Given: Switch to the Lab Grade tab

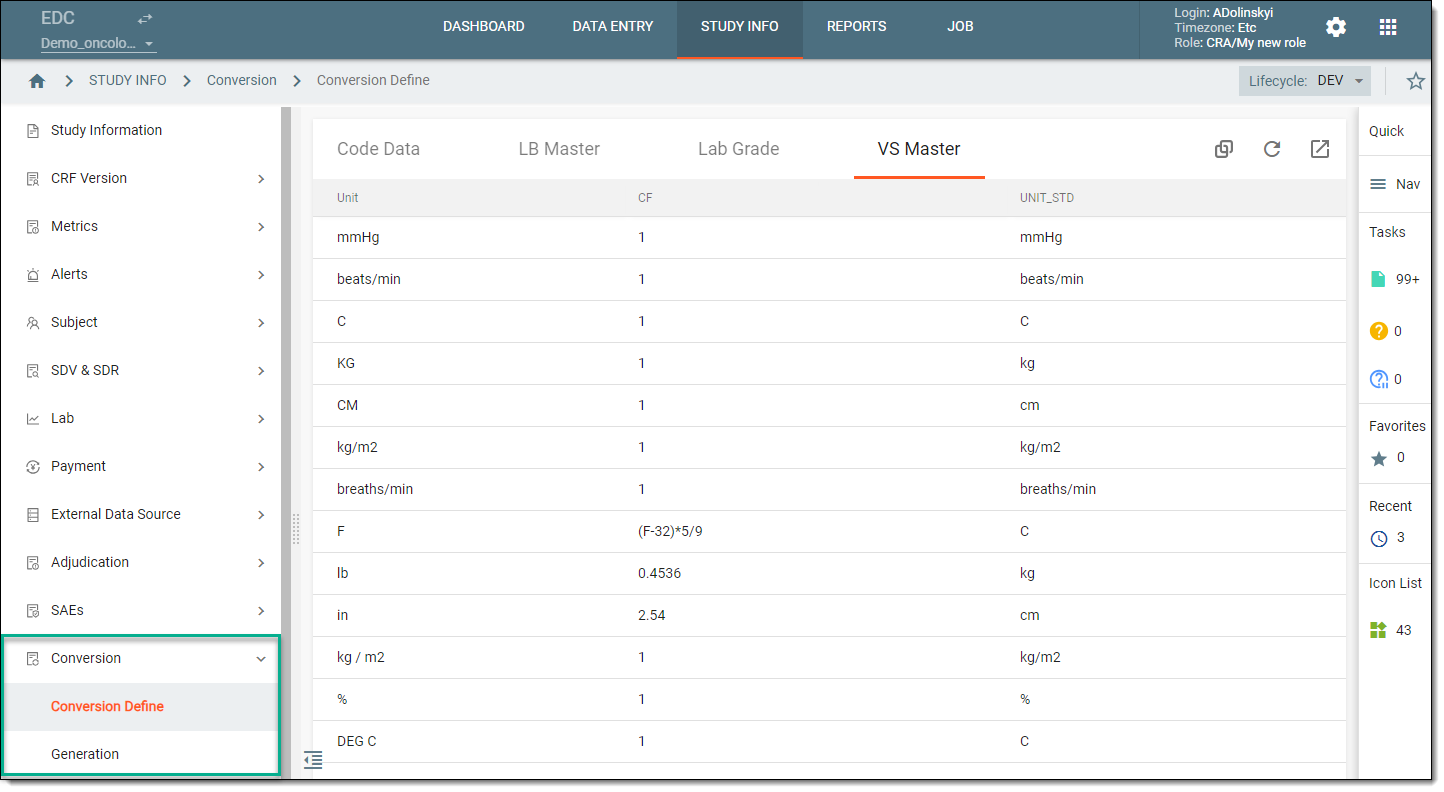Looking at the screenshot, I should (739, 149).
